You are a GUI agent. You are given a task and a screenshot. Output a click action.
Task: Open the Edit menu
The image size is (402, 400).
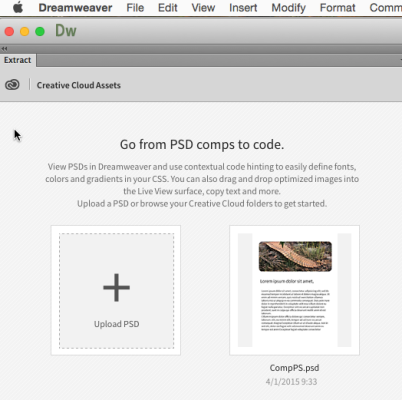[168, 8]
